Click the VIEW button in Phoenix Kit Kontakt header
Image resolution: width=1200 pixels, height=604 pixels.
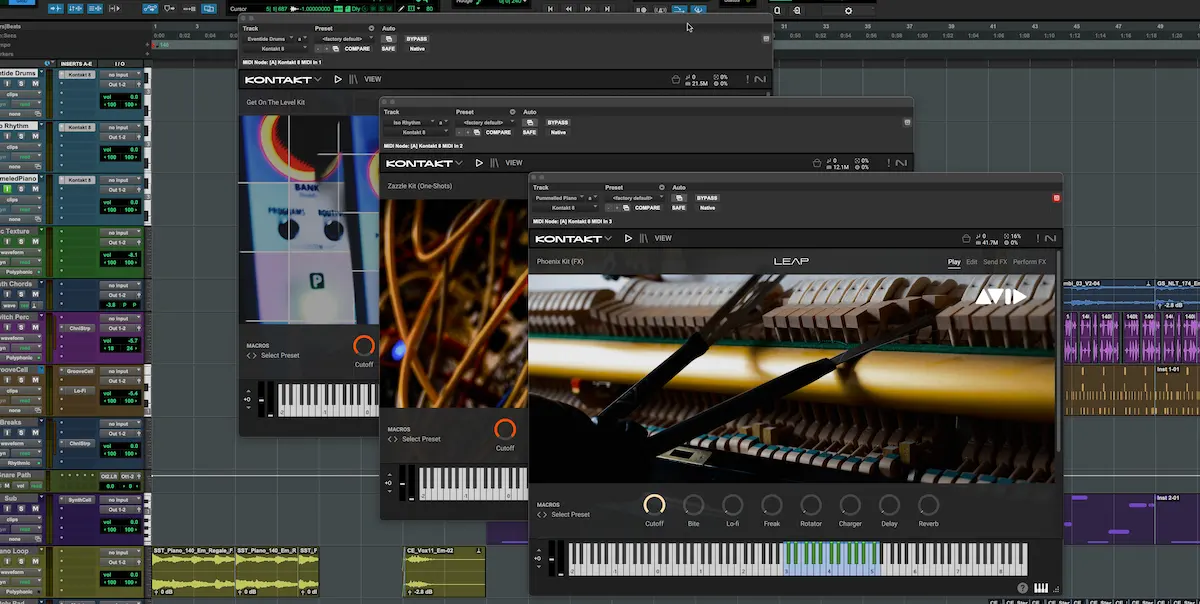point(663,239)
